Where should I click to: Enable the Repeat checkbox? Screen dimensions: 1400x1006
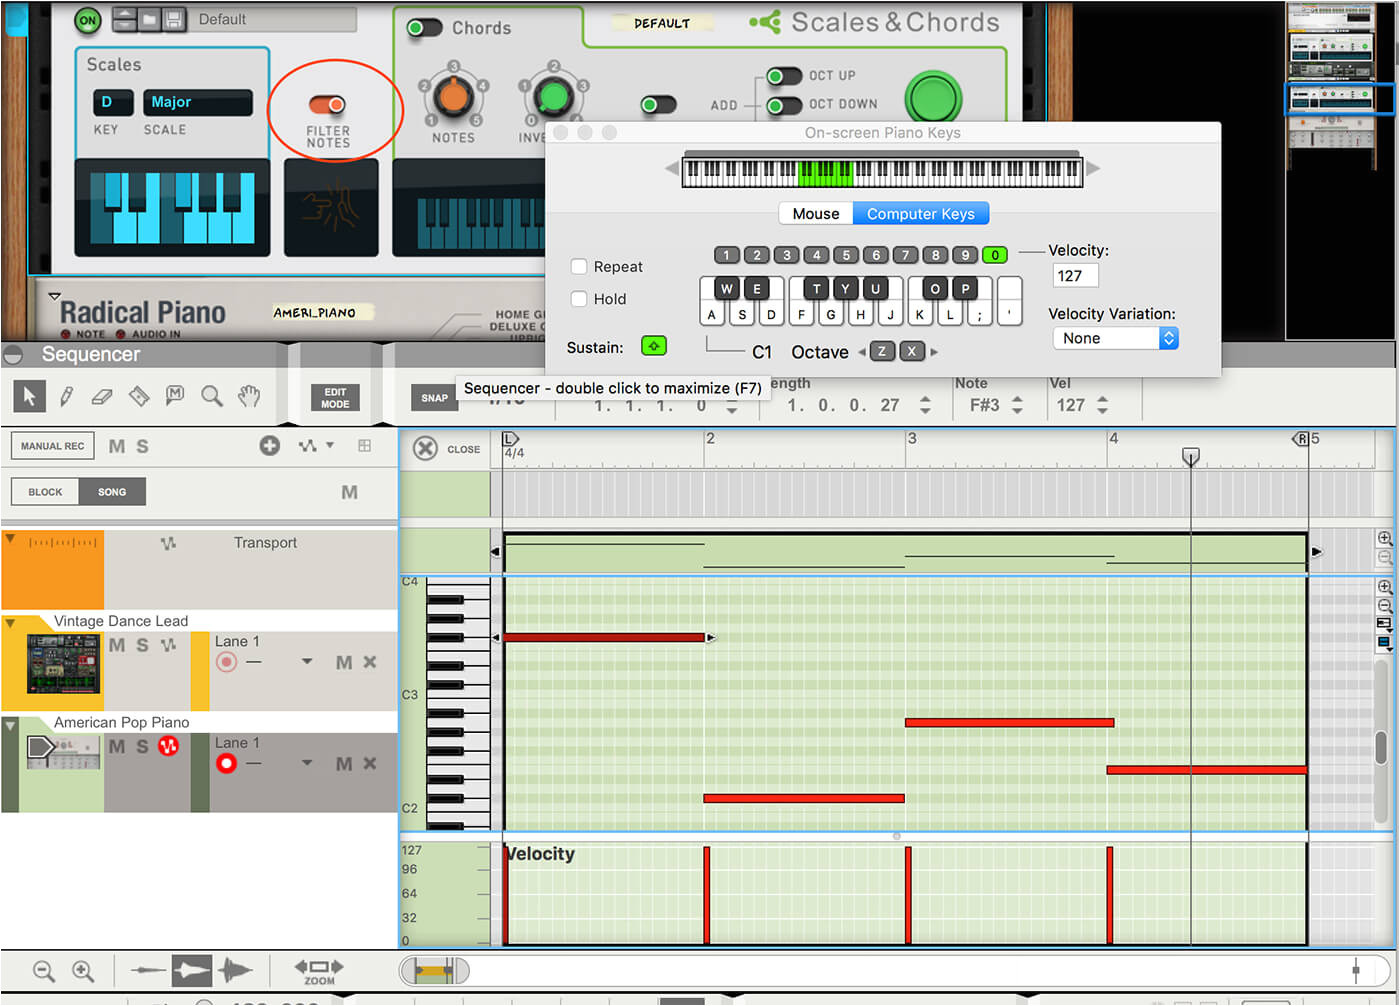pyautogui.click(x=579, y=267)
